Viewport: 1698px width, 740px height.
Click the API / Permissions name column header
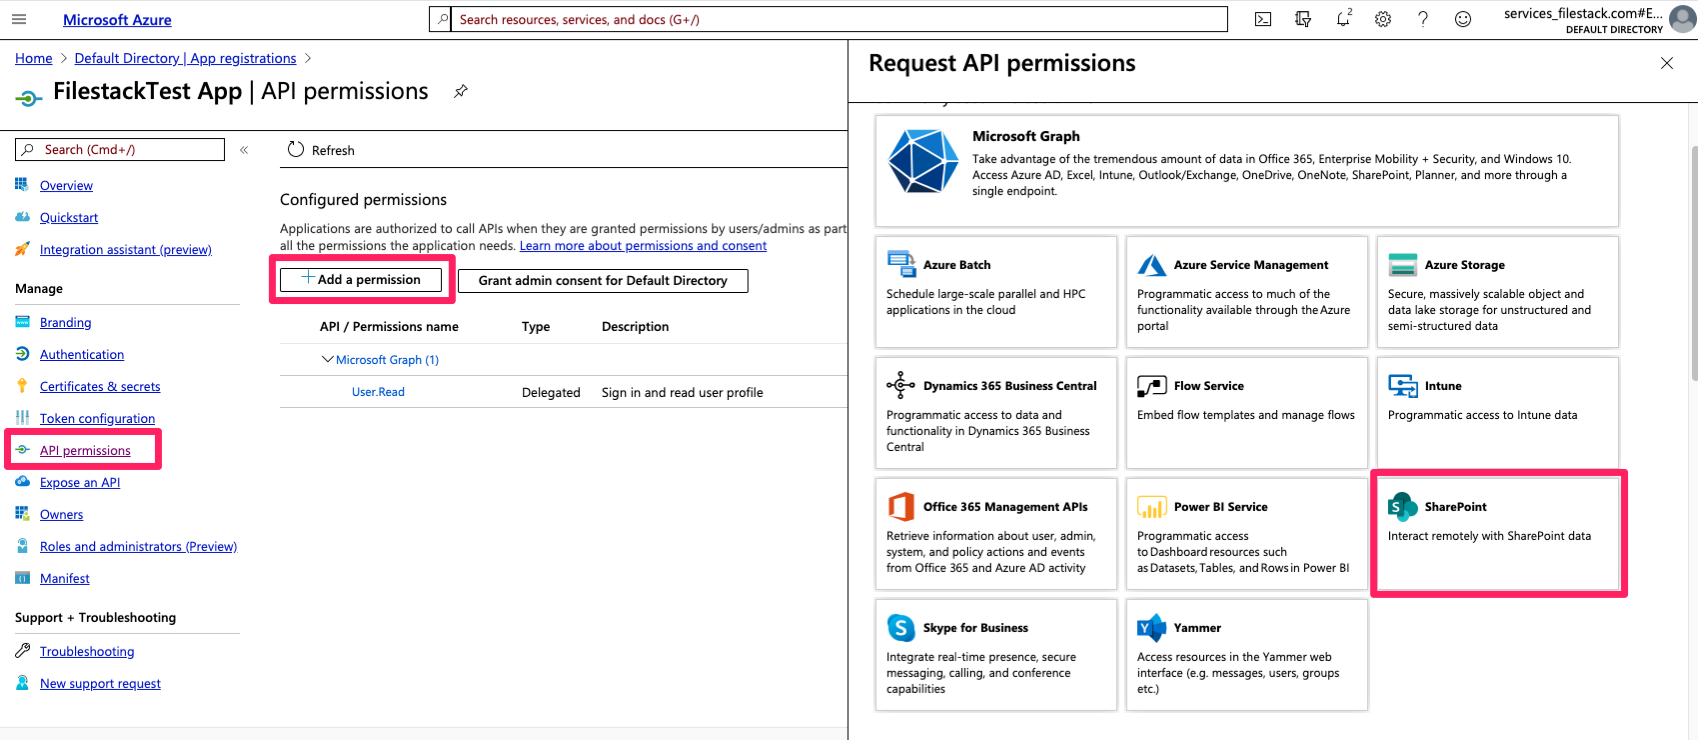tap(389, 327)
